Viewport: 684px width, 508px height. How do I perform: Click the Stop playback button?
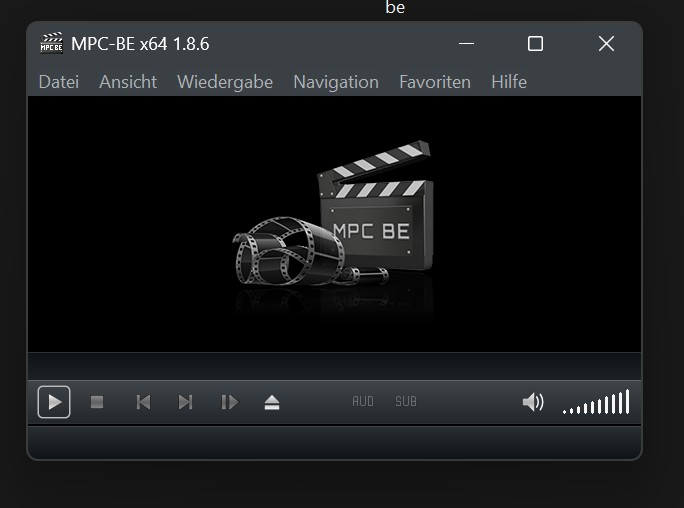(x=97, y=402)
